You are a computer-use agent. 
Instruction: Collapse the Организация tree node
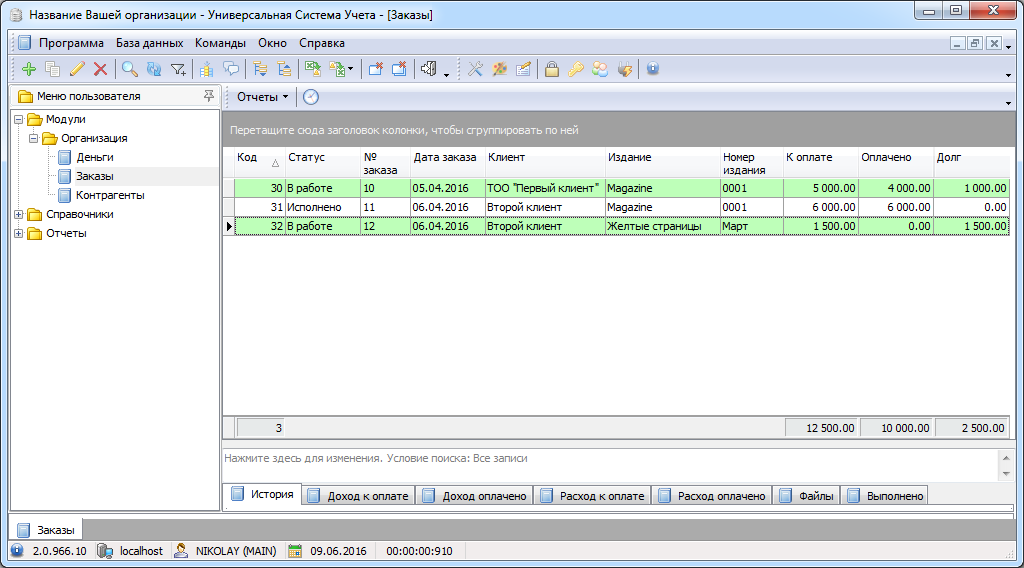tap(33, 138)
